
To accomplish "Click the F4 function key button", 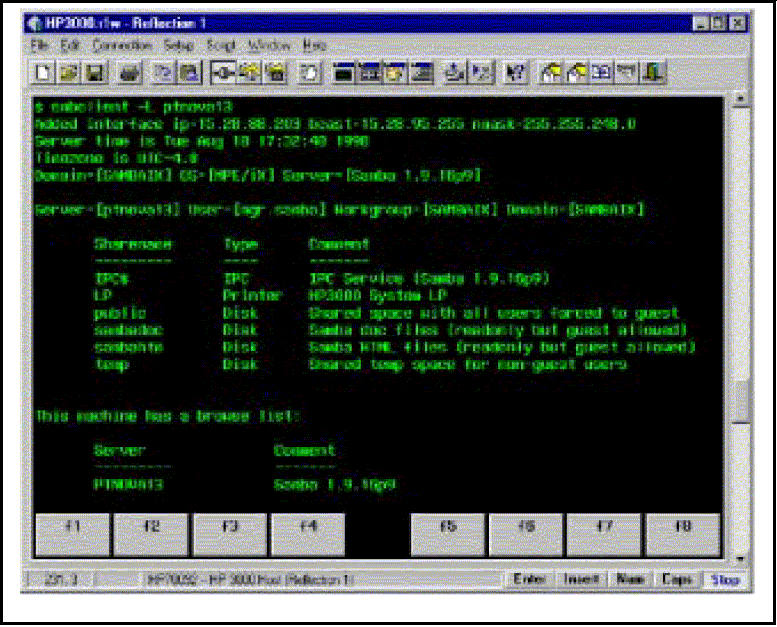I will pyautogui.click(x=308, y=534).
